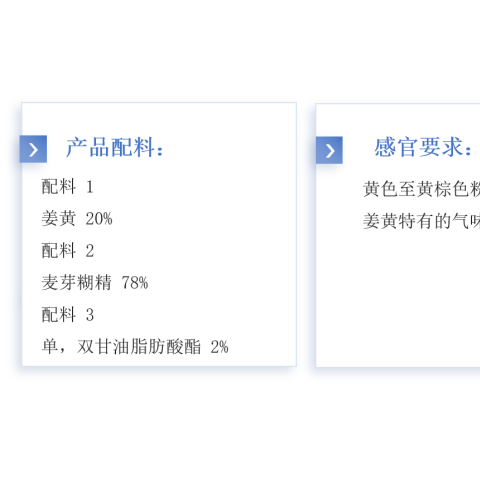Select the 产品配料 heading
480x480 pixels.
tap(115, 147)
